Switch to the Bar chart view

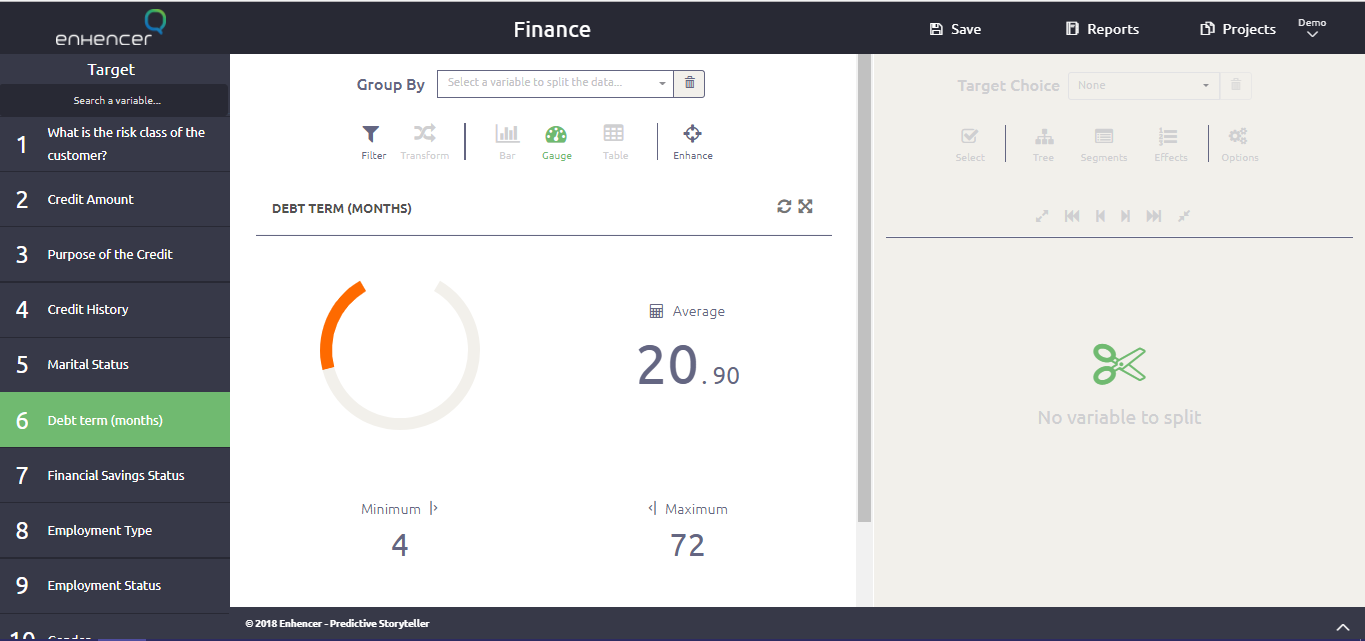[507, 142]
